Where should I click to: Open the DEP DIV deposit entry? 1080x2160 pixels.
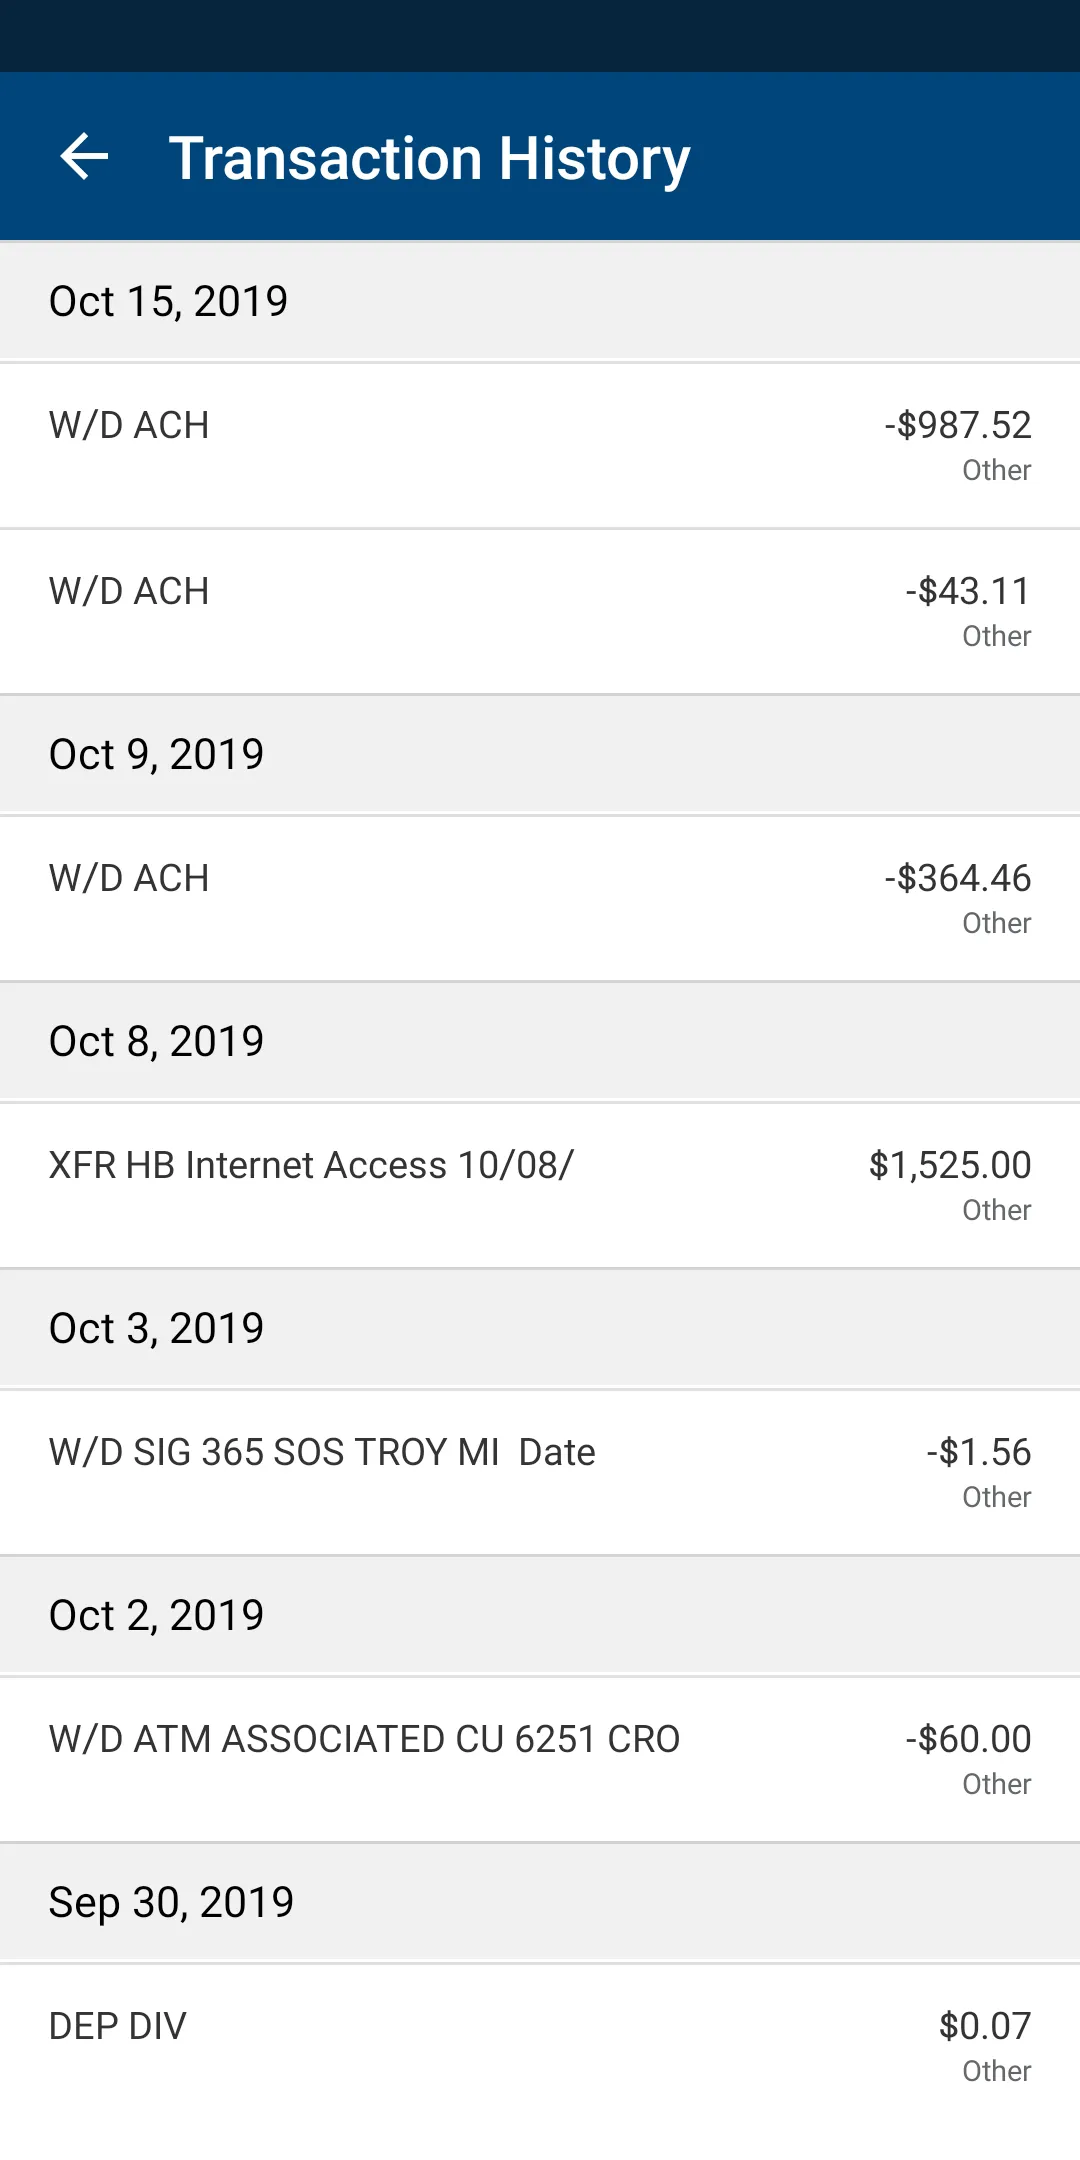(118, 2027)
